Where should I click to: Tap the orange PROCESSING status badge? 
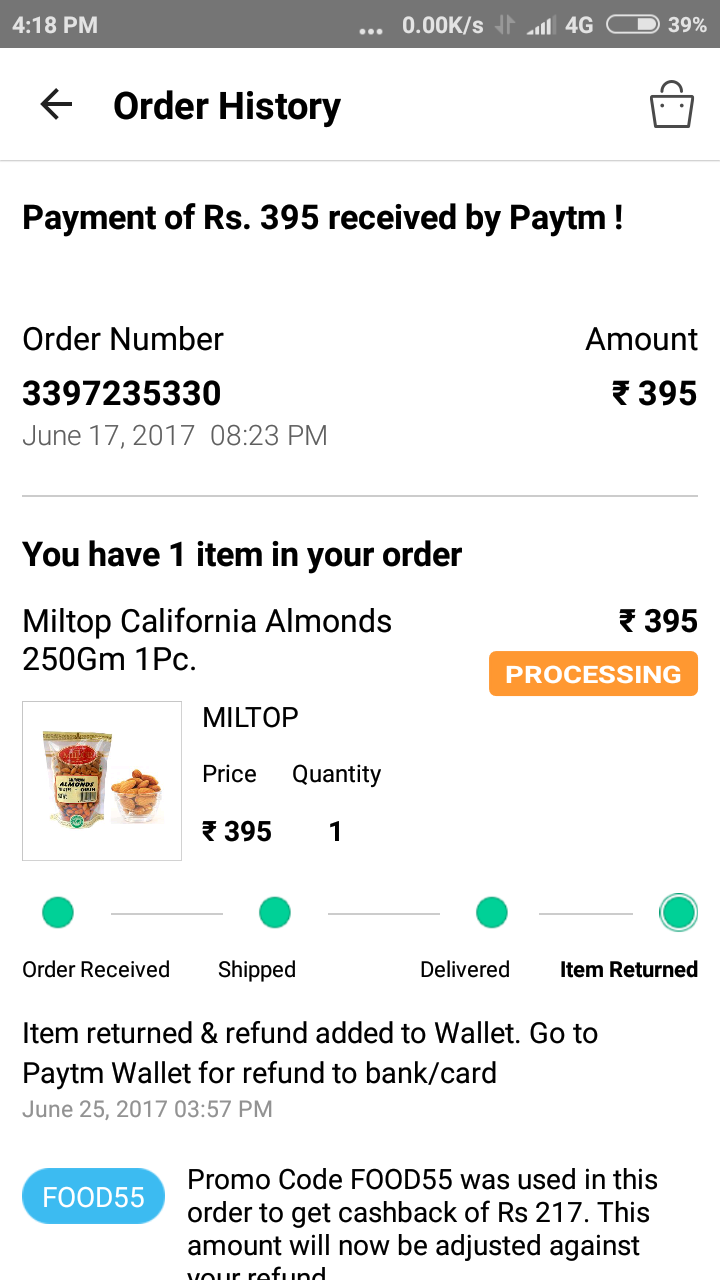click(593, 674)
